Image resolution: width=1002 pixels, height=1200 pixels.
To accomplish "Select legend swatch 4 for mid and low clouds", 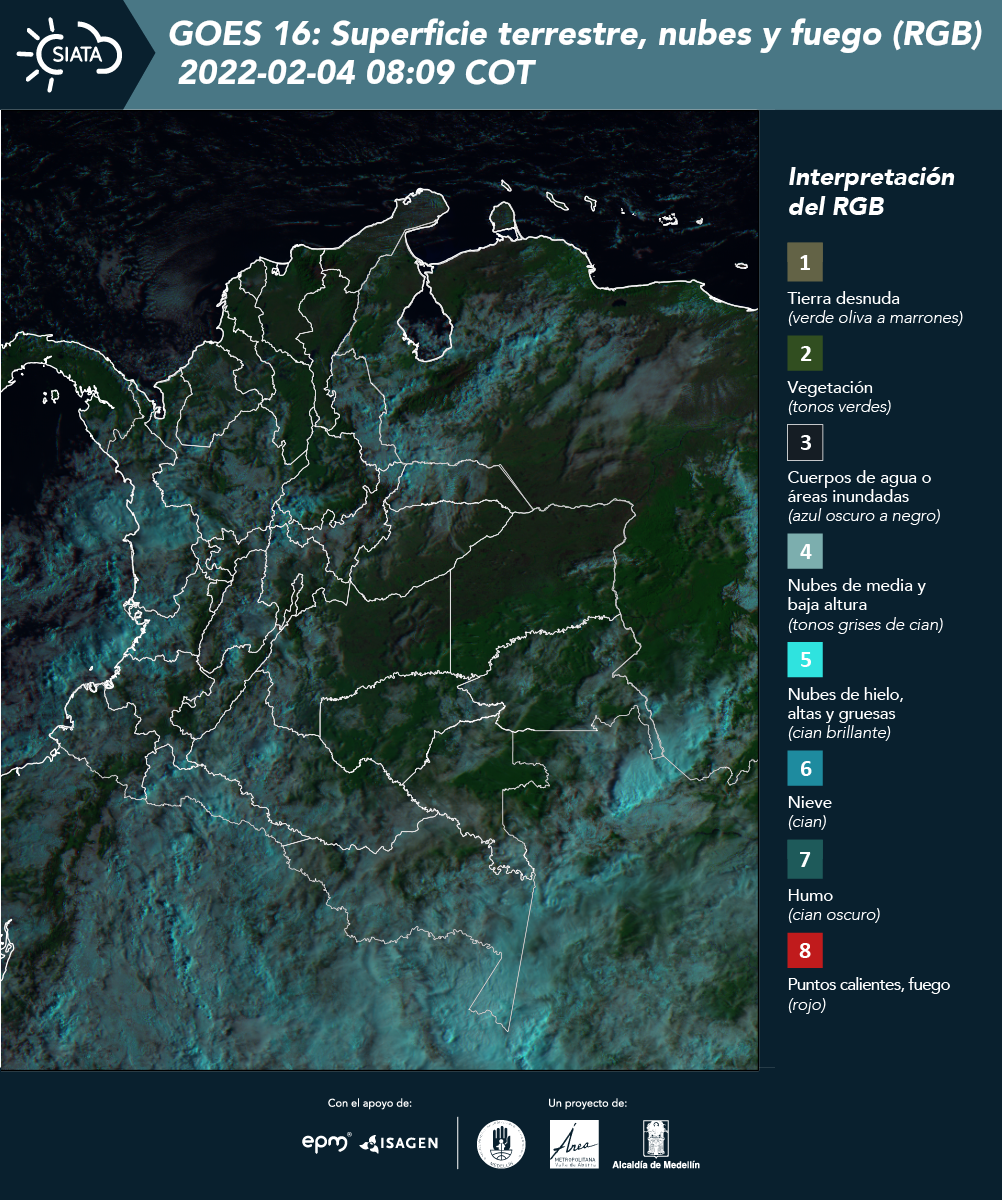I will click(805, 550).
